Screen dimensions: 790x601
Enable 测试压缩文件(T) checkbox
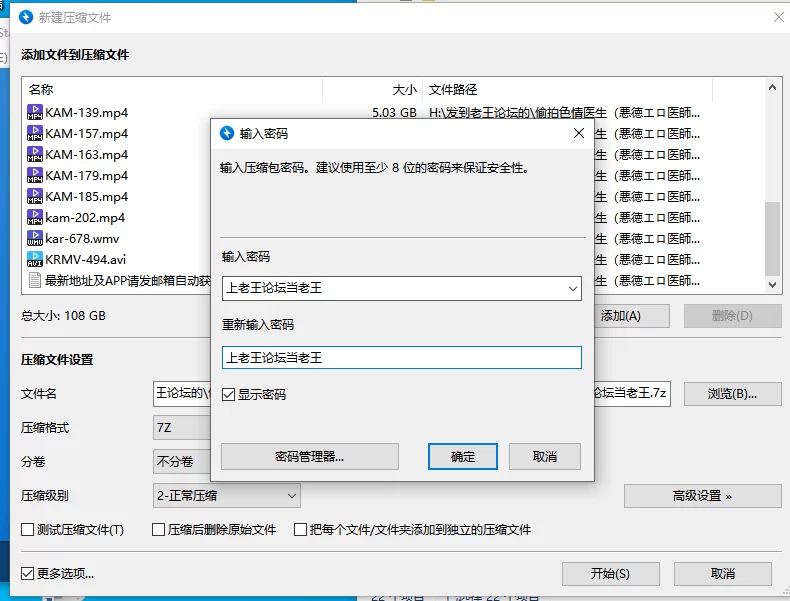point(28,529)
